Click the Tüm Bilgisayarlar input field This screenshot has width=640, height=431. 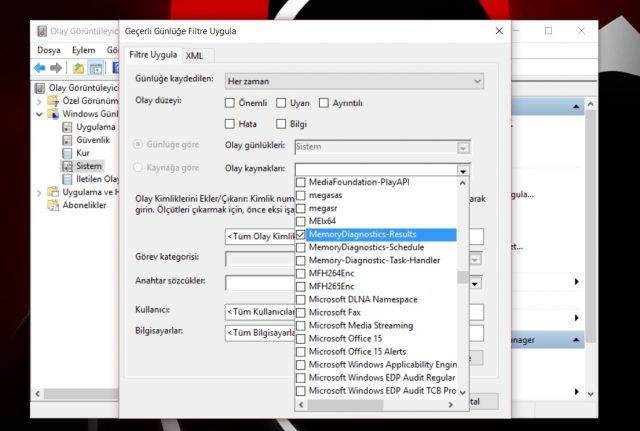[x=260, y=333]
